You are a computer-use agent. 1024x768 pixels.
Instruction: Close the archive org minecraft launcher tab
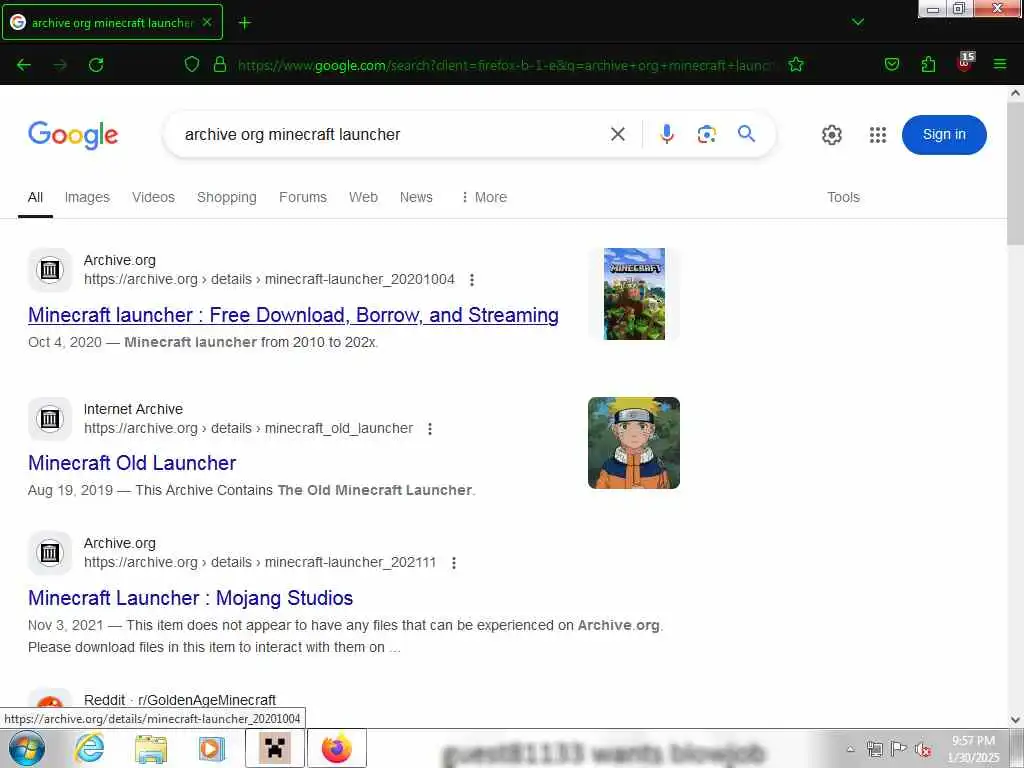coord(207,22)
